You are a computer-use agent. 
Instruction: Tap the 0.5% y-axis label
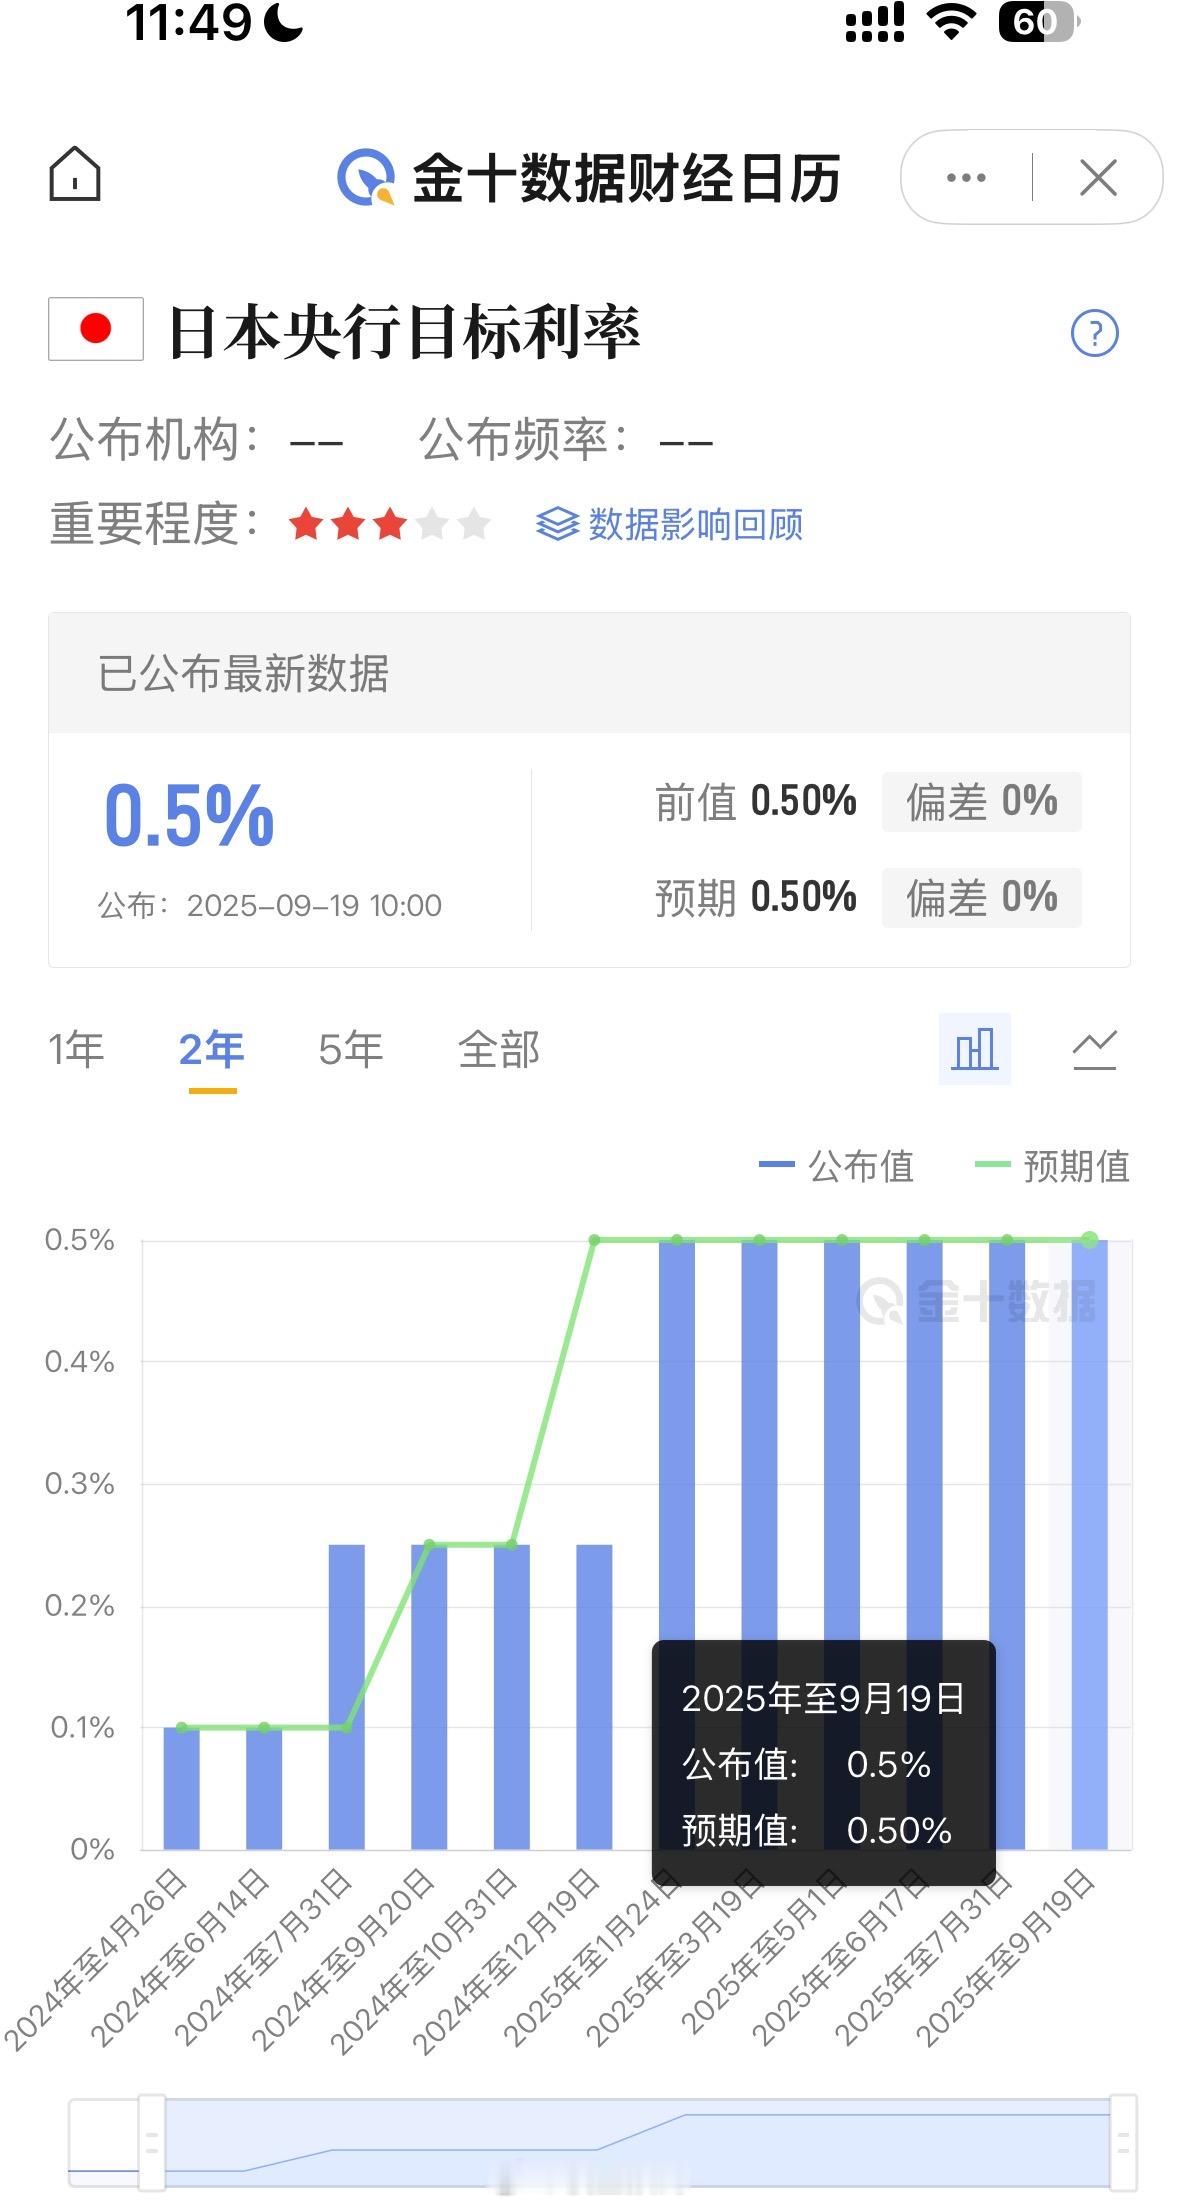tap(80, 1241)
